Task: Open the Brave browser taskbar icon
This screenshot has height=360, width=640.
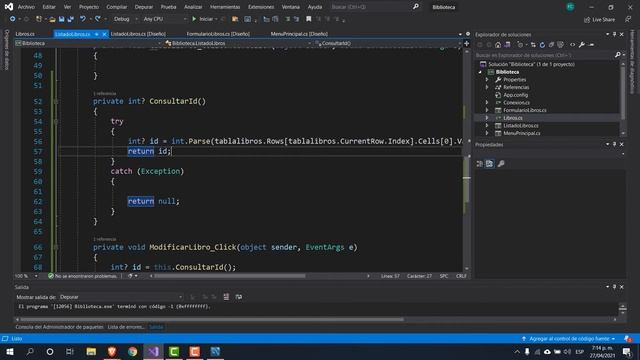Action: click(x=112, y=351)
